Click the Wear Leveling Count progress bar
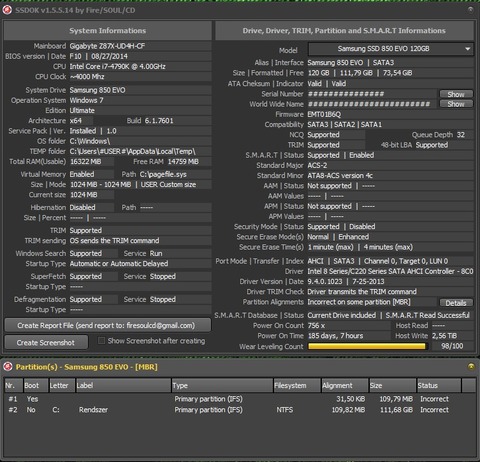The width and height of the screenshot is (480, 462). (x=367, y=346)
